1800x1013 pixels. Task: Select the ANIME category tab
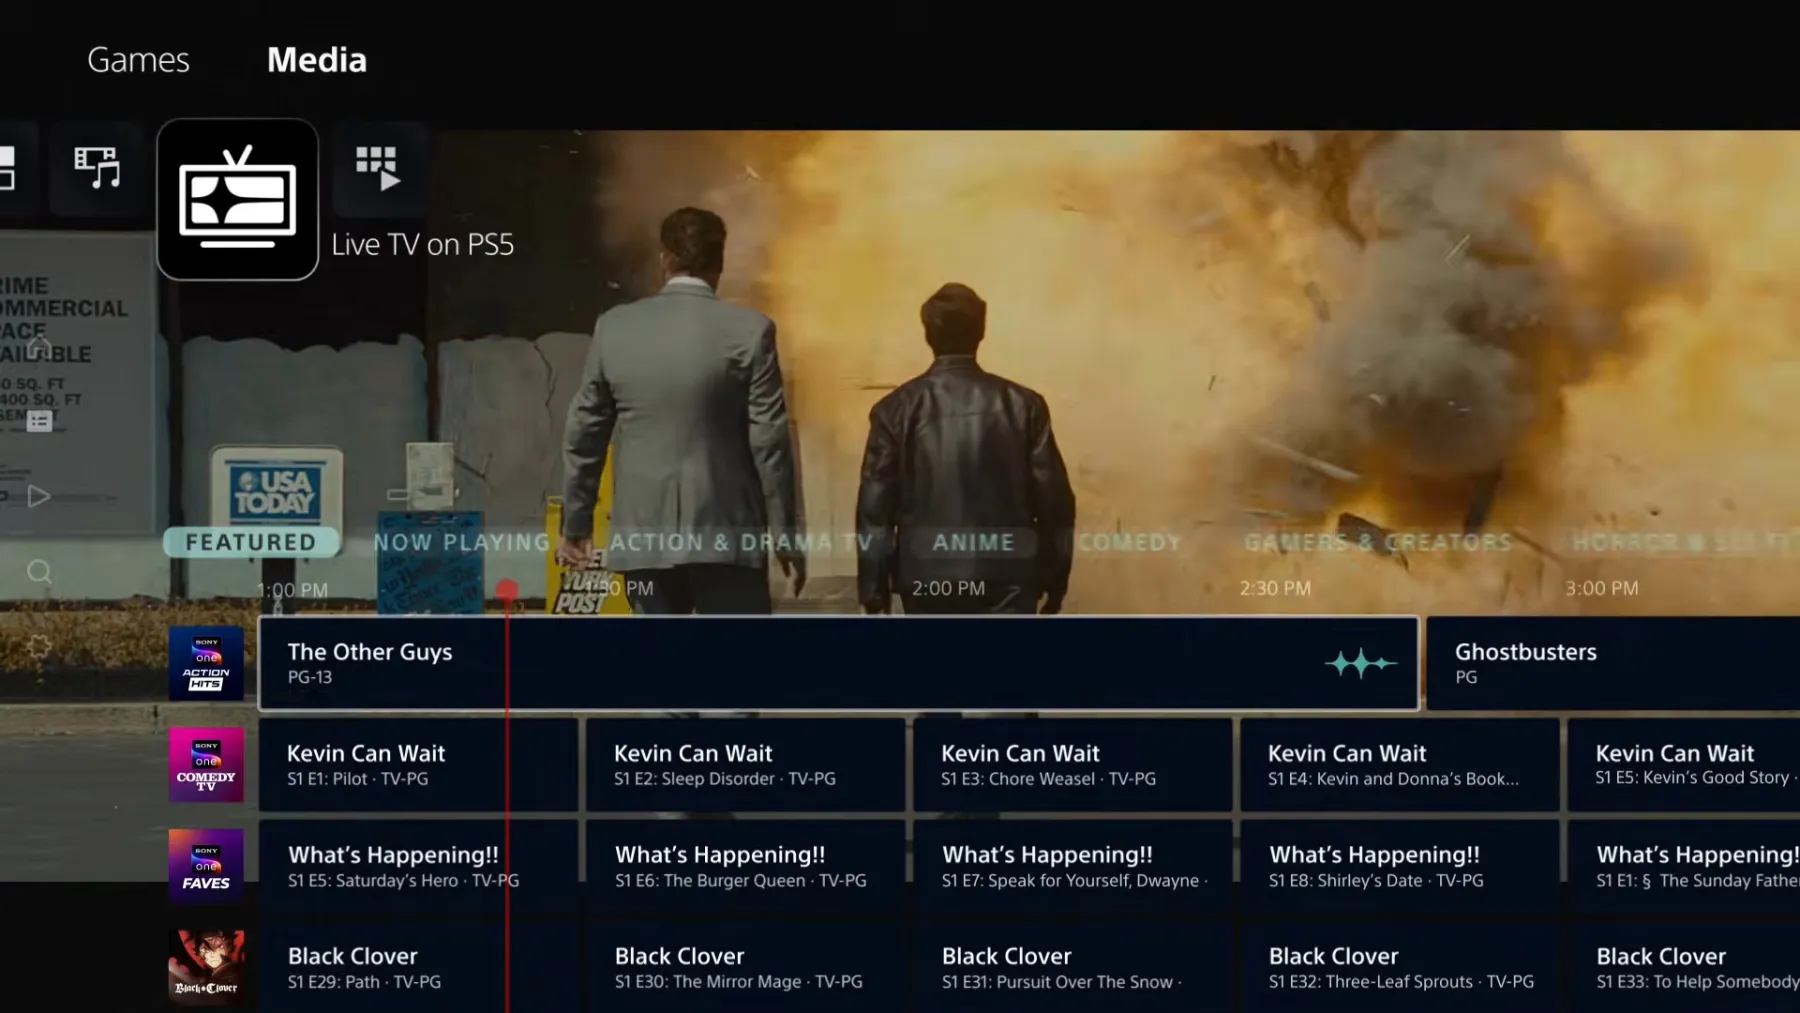973,542
